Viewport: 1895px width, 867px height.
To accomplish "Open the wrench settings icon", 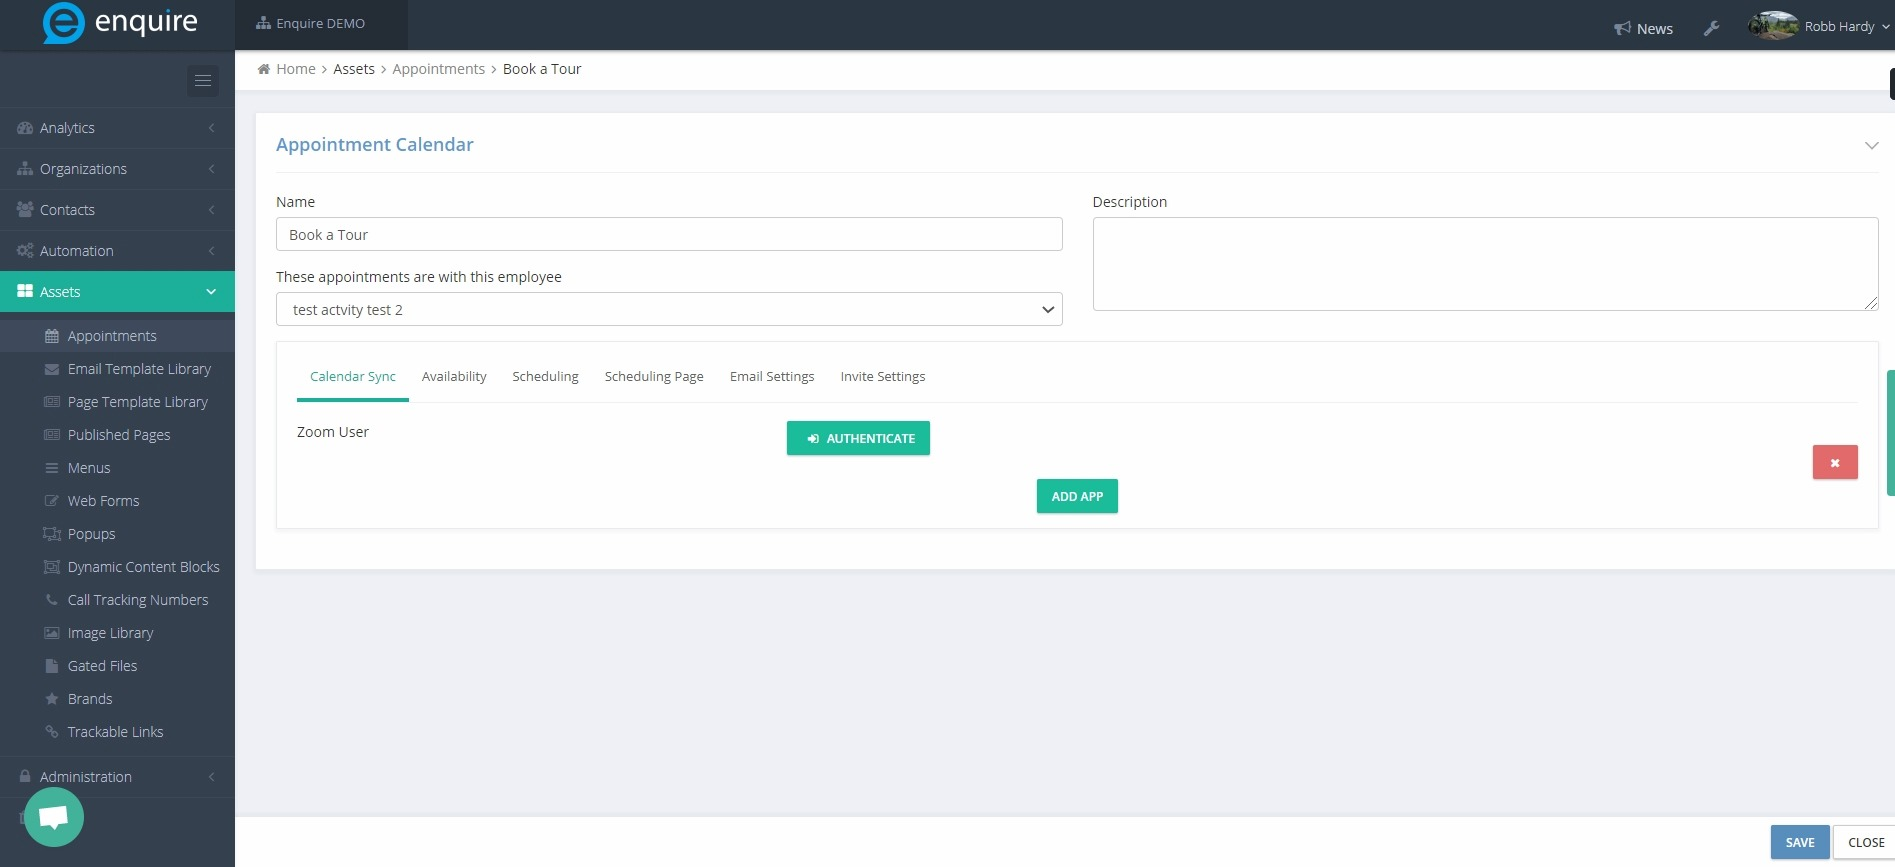I will pos(1711,28).
